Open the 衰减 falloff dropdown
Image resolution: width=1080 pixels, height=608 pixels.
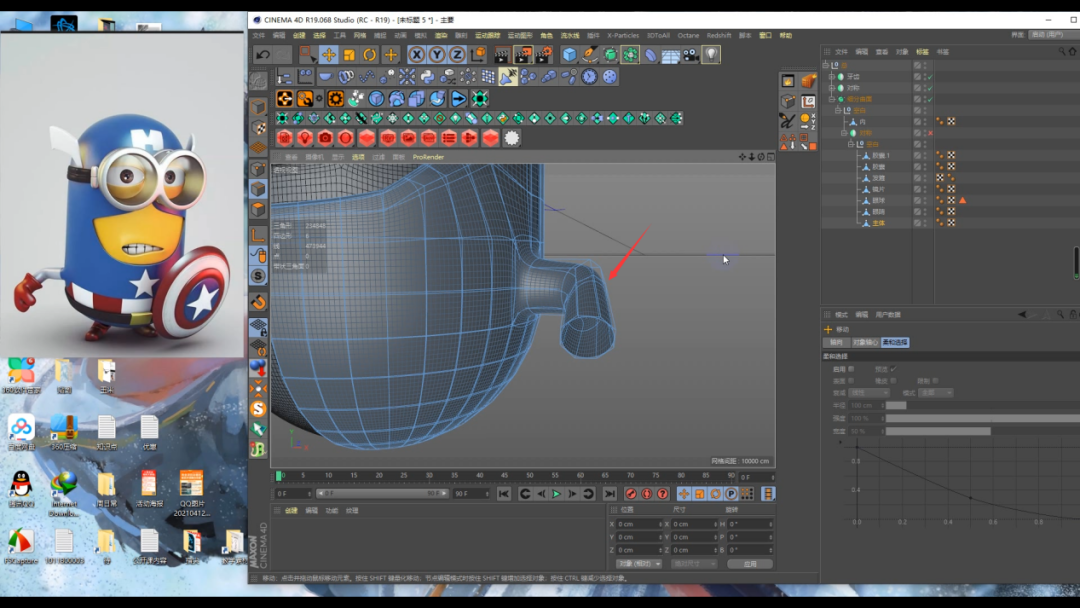click(868, 392)
